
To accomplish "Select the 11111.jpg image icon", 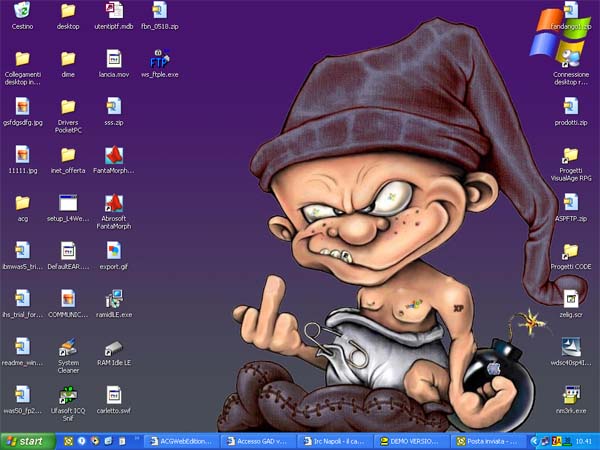I will [22, 155].
